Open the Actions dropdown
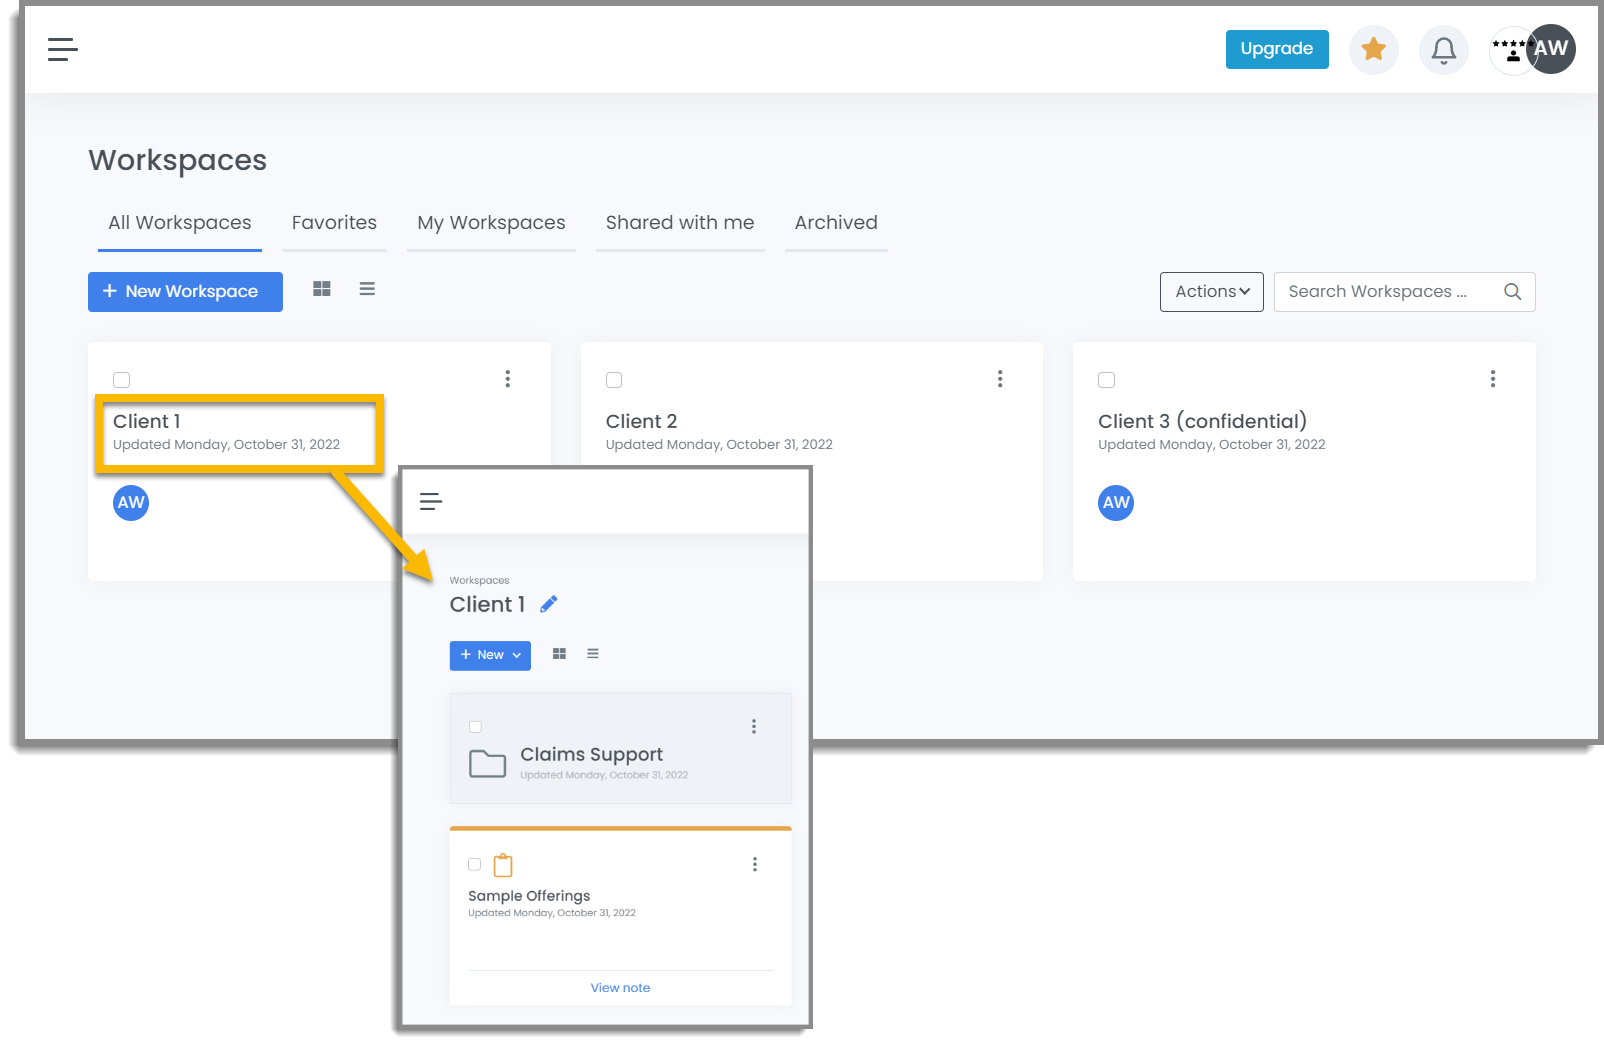The image size is (1604, 1043). (x=1211, y=291)
